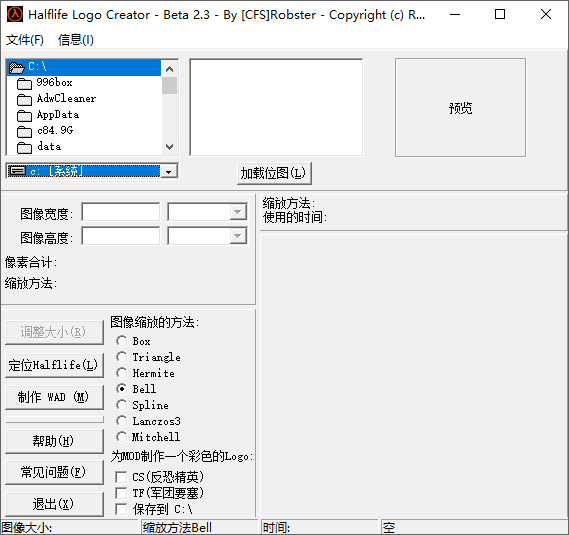
Task: Open the 文件(F) menu
Action: click(x=25, y=40)
